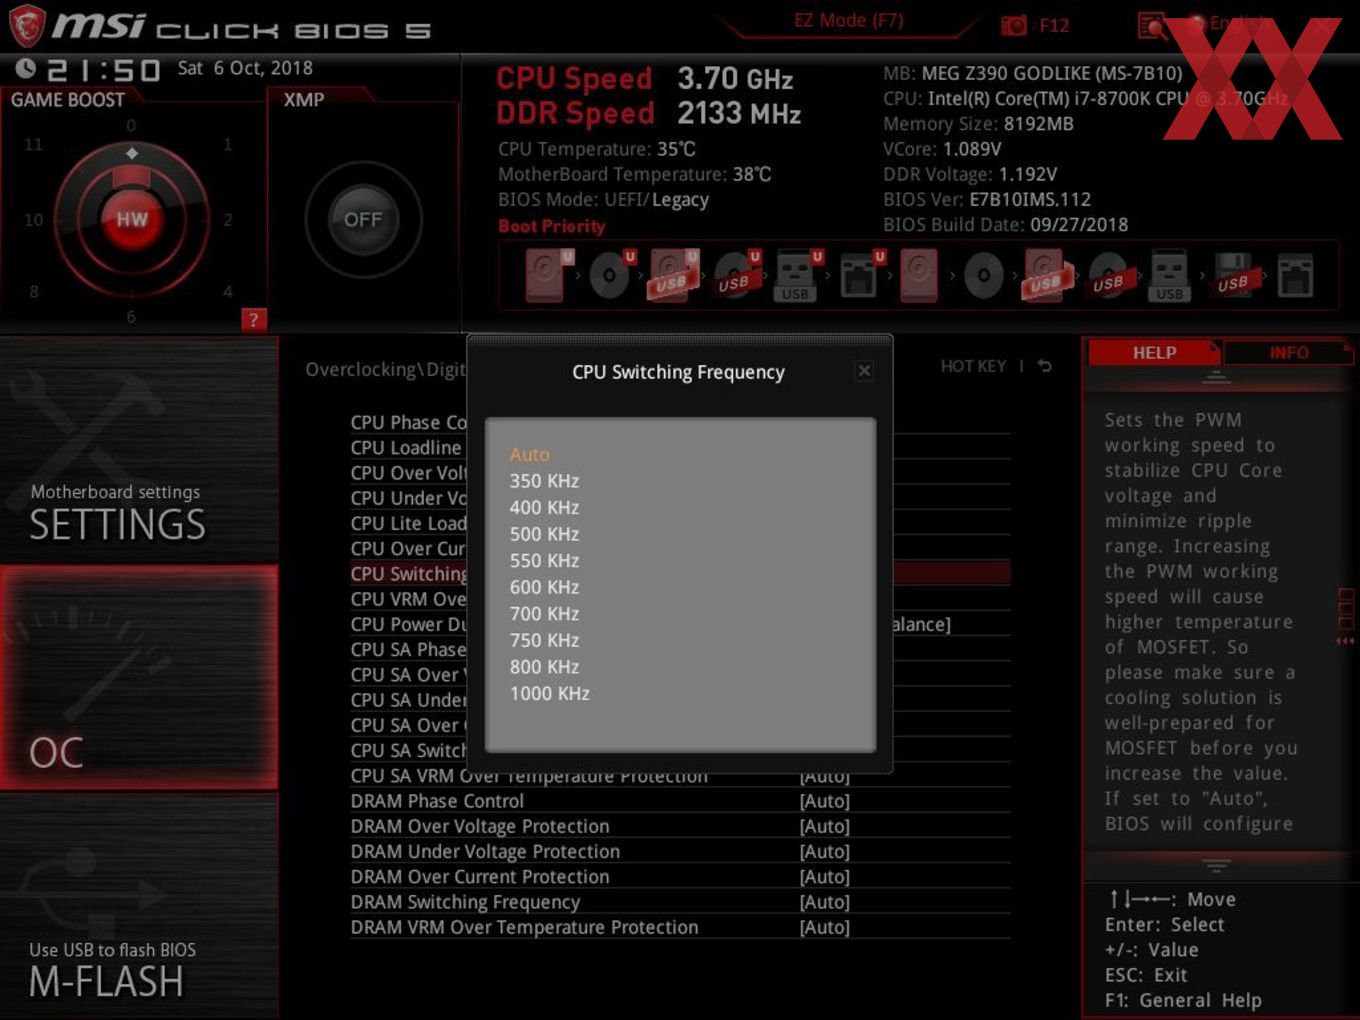1360x1020 pixels.
Task: Select the legacy hard disk boot icon
Action: click(x=918, y=275)
